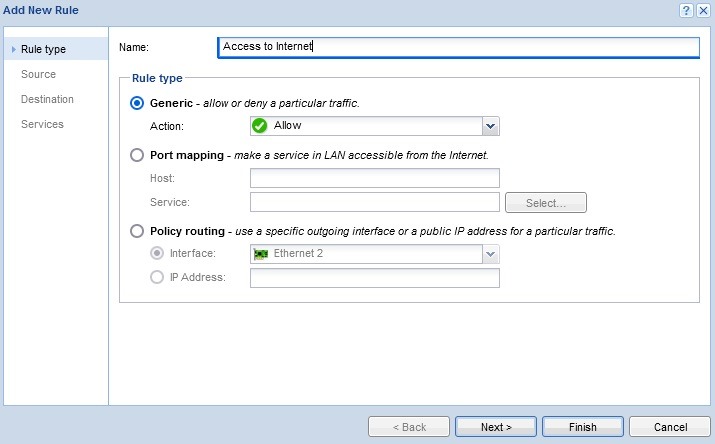Choose the Interface radio option
This screenshot has width=715, height=444.
[157, 254]
